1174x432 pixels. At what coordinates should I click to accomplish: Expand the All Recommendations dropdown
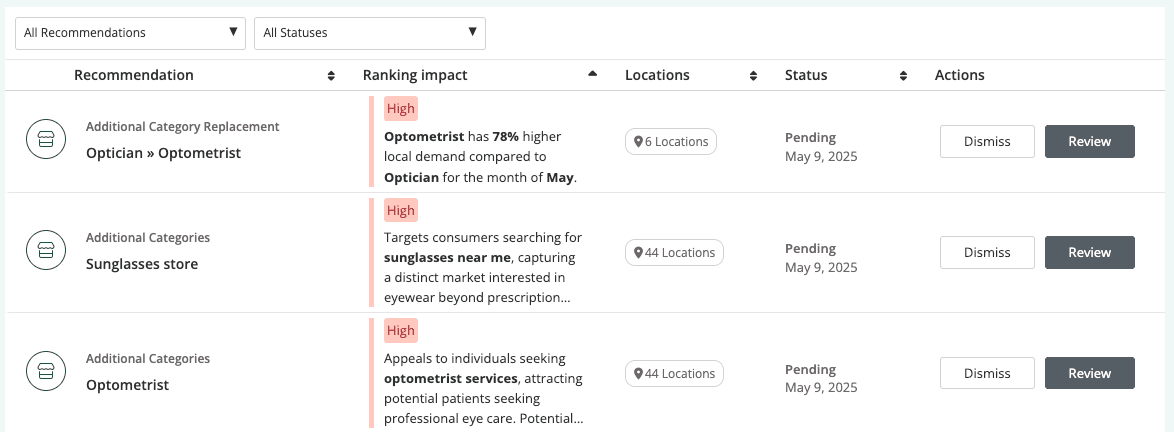[130, 33]
